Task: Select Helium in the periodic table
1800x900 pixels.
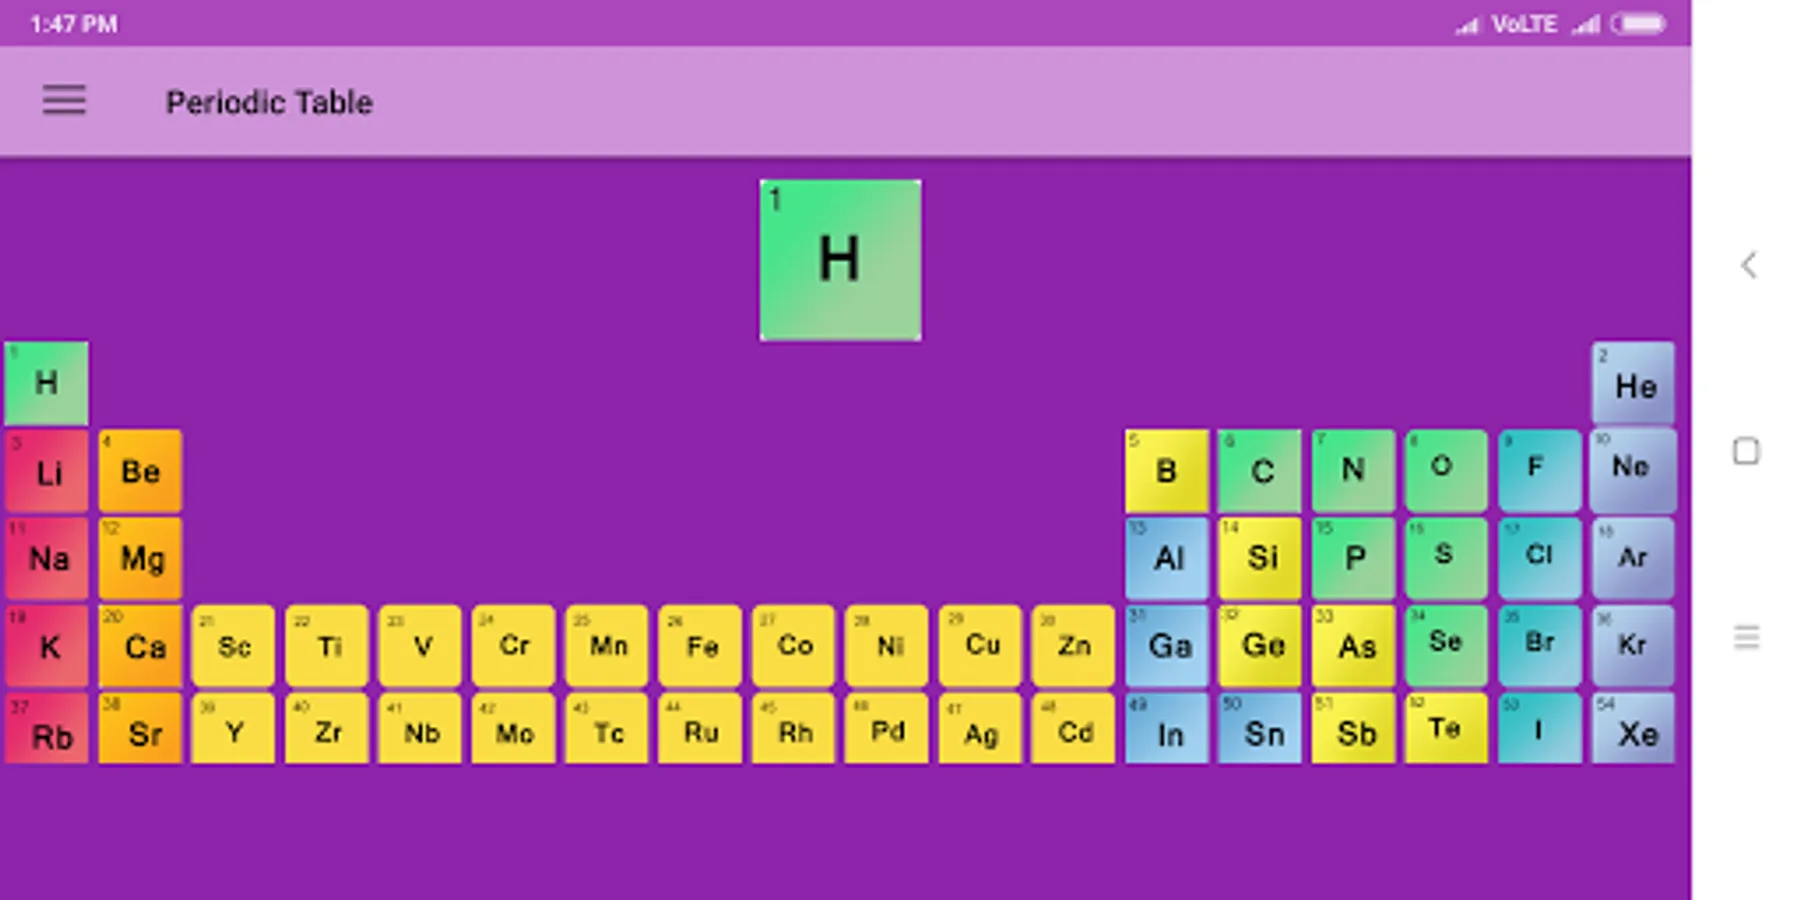Action: point(1633,383)
